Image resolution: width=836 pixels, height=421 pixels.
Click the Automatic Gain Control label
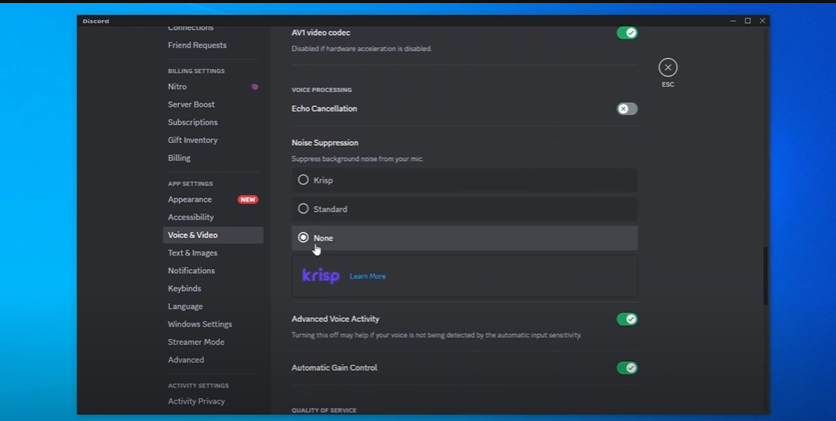point(334,368)
